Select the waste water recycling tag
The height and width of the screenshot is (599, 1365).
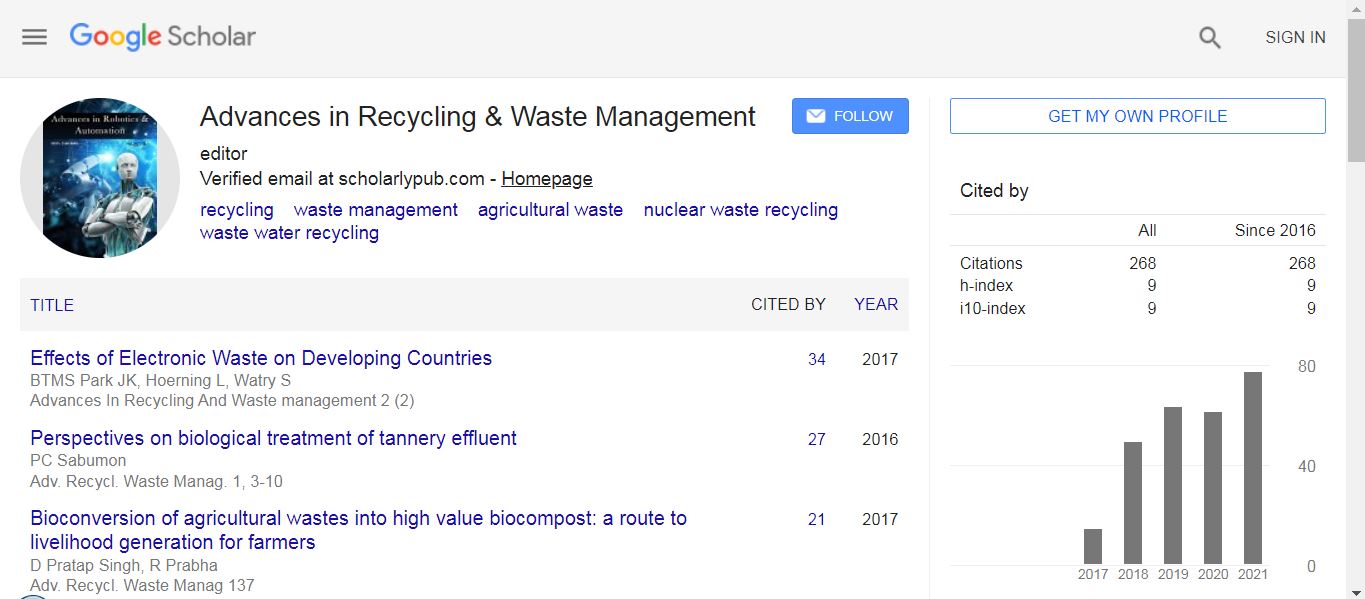point(289,233)
